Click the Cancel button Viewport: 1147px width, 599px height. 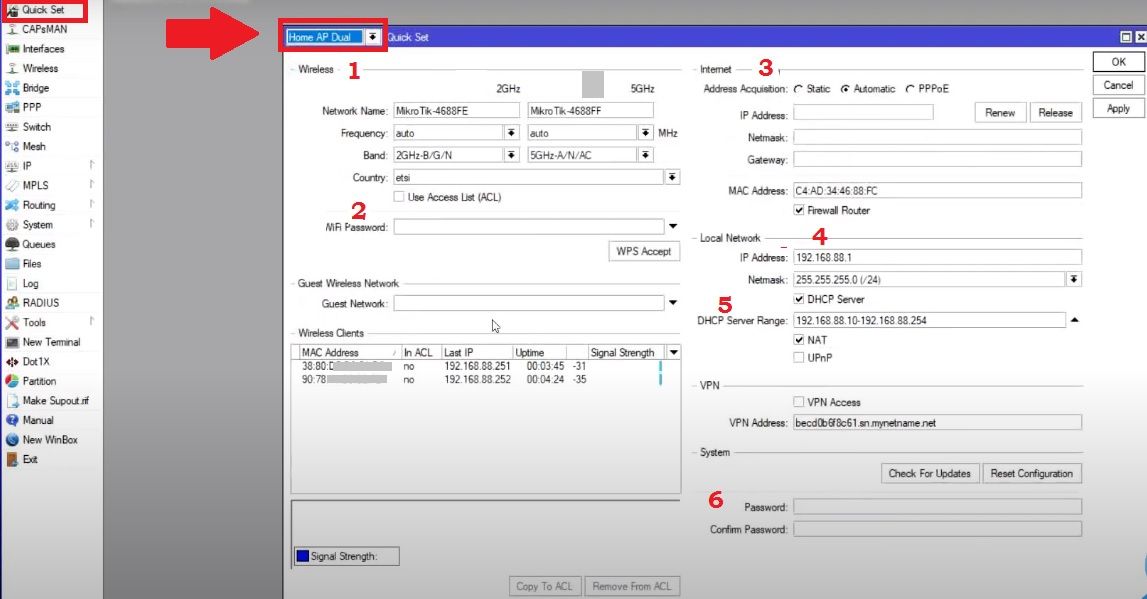pos(1118,86)
